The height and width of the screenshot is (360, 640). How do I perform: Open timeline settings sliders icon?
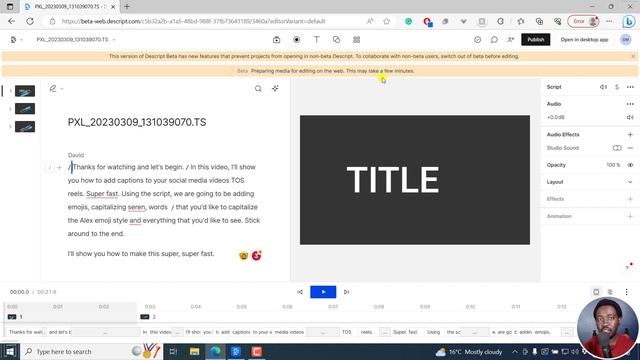(x=610, y=292)
